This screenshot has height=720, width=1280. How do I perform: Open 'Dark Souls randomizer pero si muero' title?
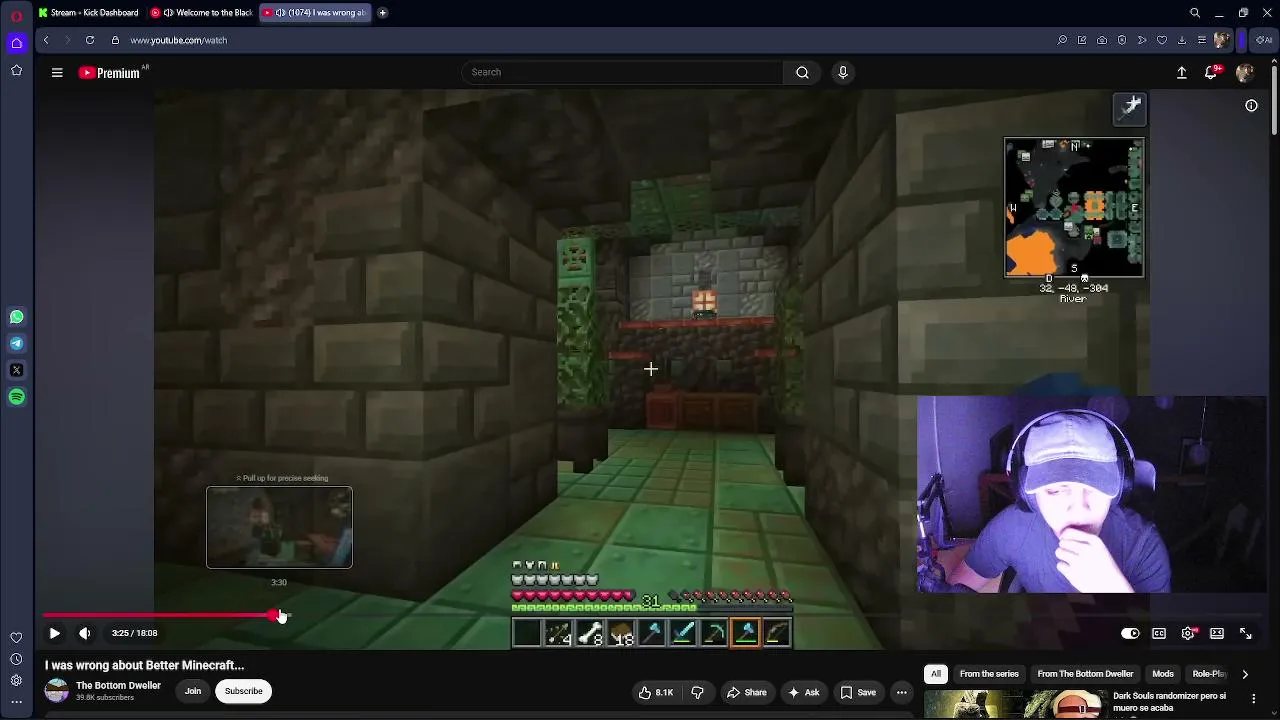tap(1169, 702)
